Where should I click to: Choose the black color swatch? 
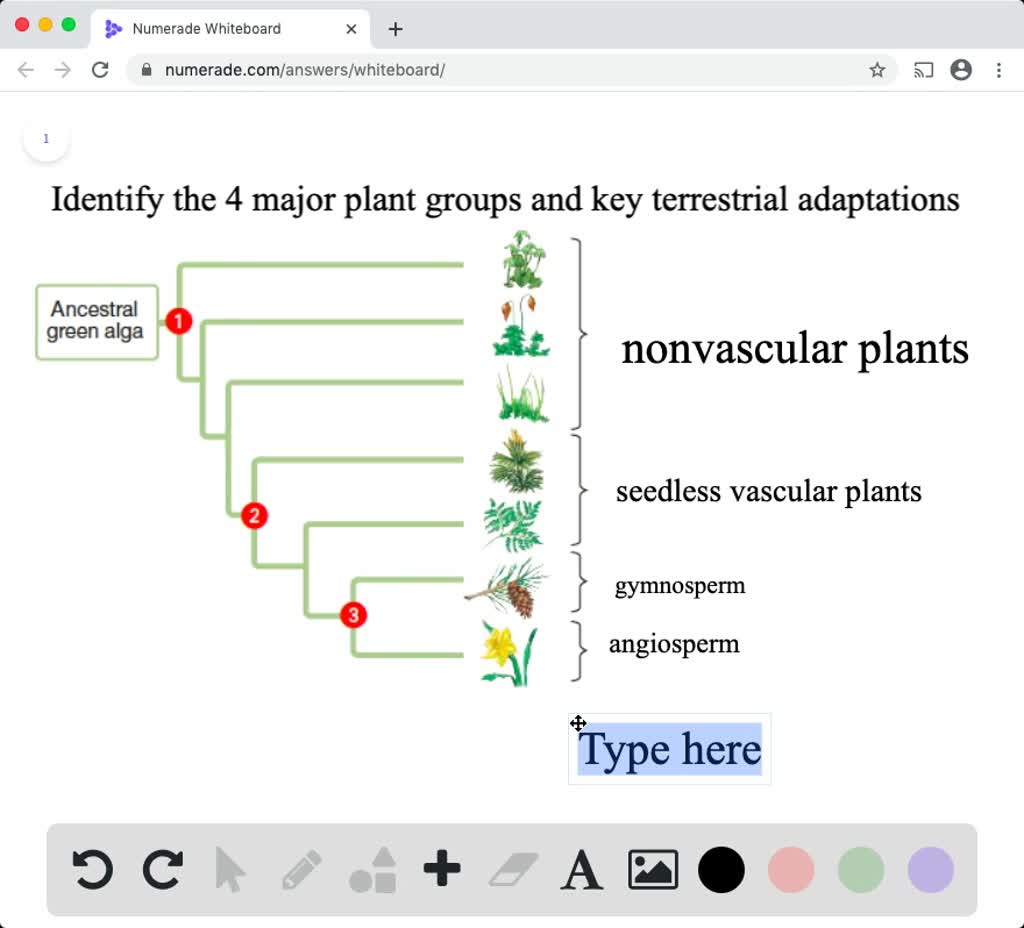[721, 869]
